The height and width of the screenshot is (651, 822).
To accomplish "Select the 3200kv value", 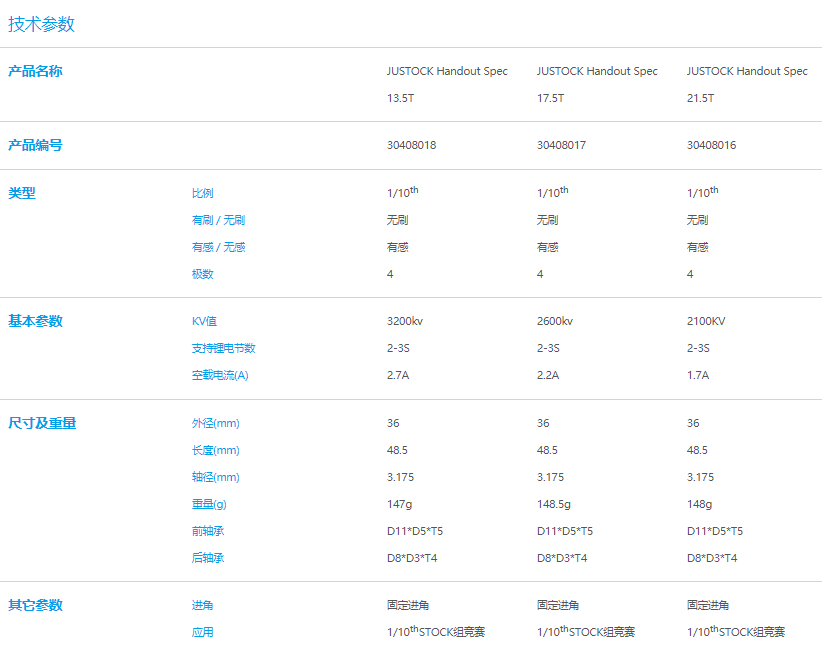I will click(405, 321).
